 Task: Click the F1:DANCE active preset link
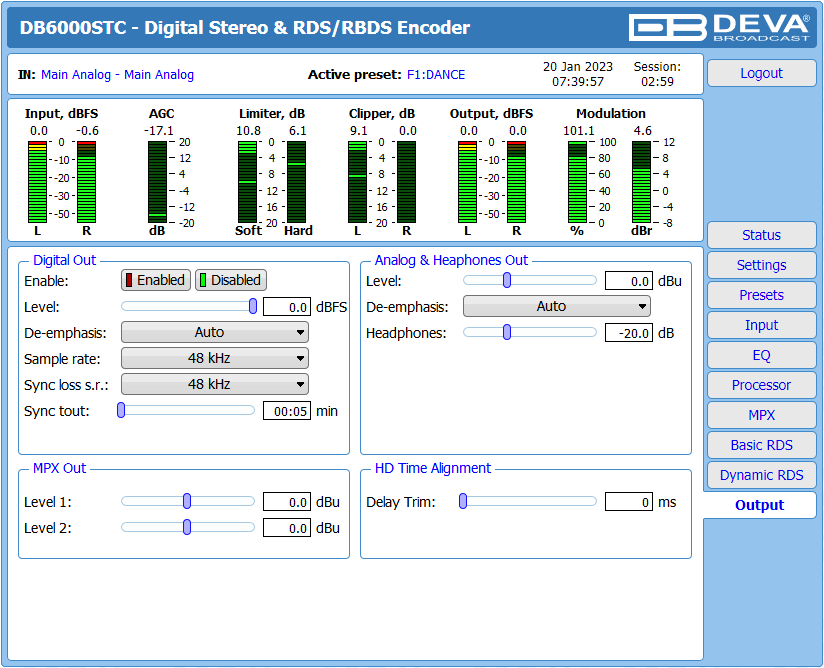[436, 75]
